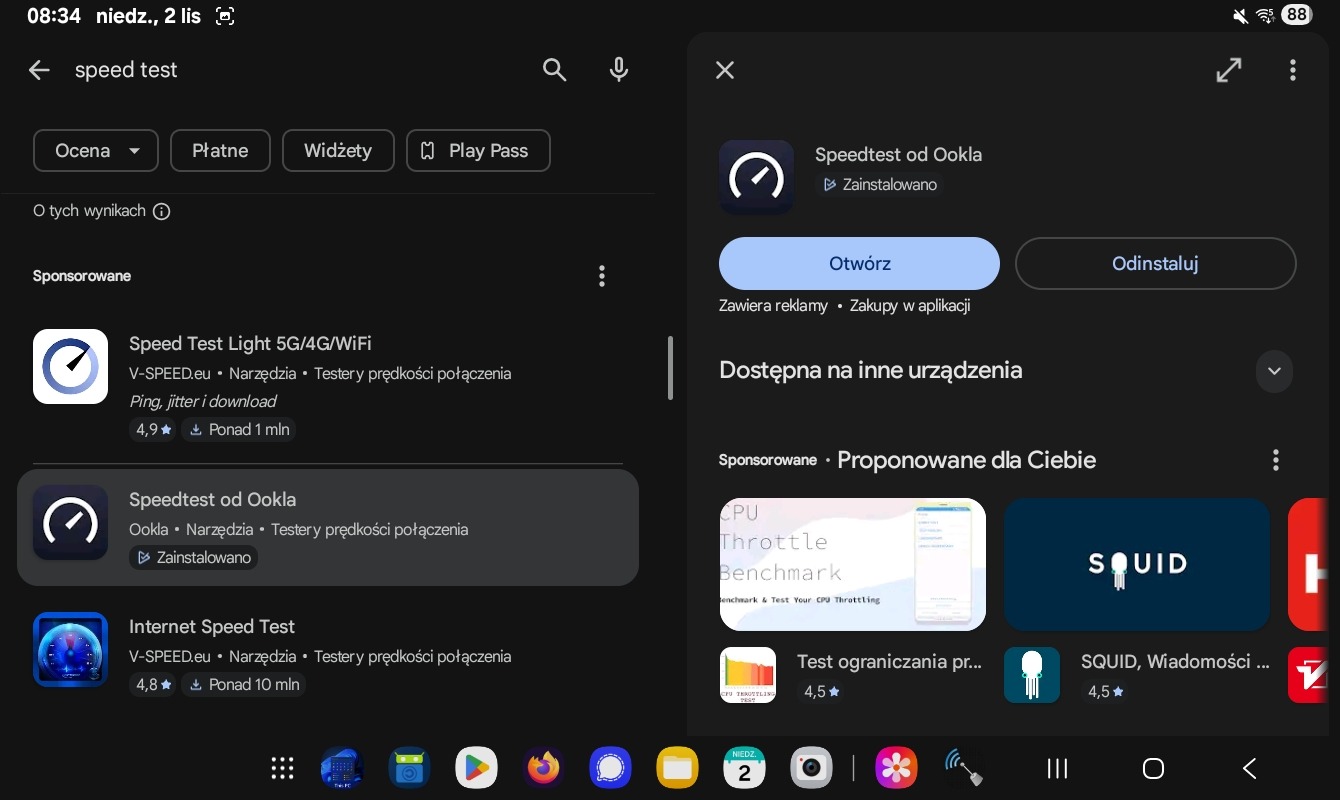Tap the CPU Throttle Benchmark banner thumbnail

pyautogui.click(x=852, y=565)
